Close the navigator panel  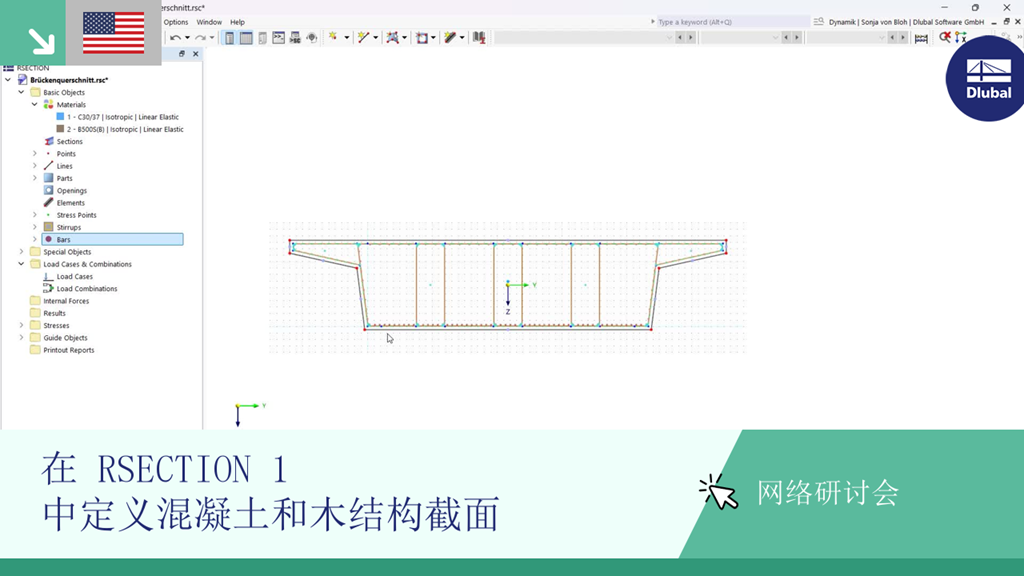click(195, 54)
